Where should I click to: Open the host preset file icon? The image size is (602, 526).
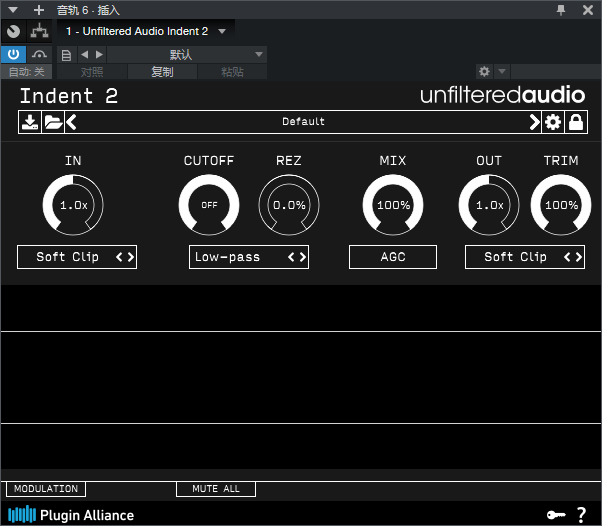[66, 55]
